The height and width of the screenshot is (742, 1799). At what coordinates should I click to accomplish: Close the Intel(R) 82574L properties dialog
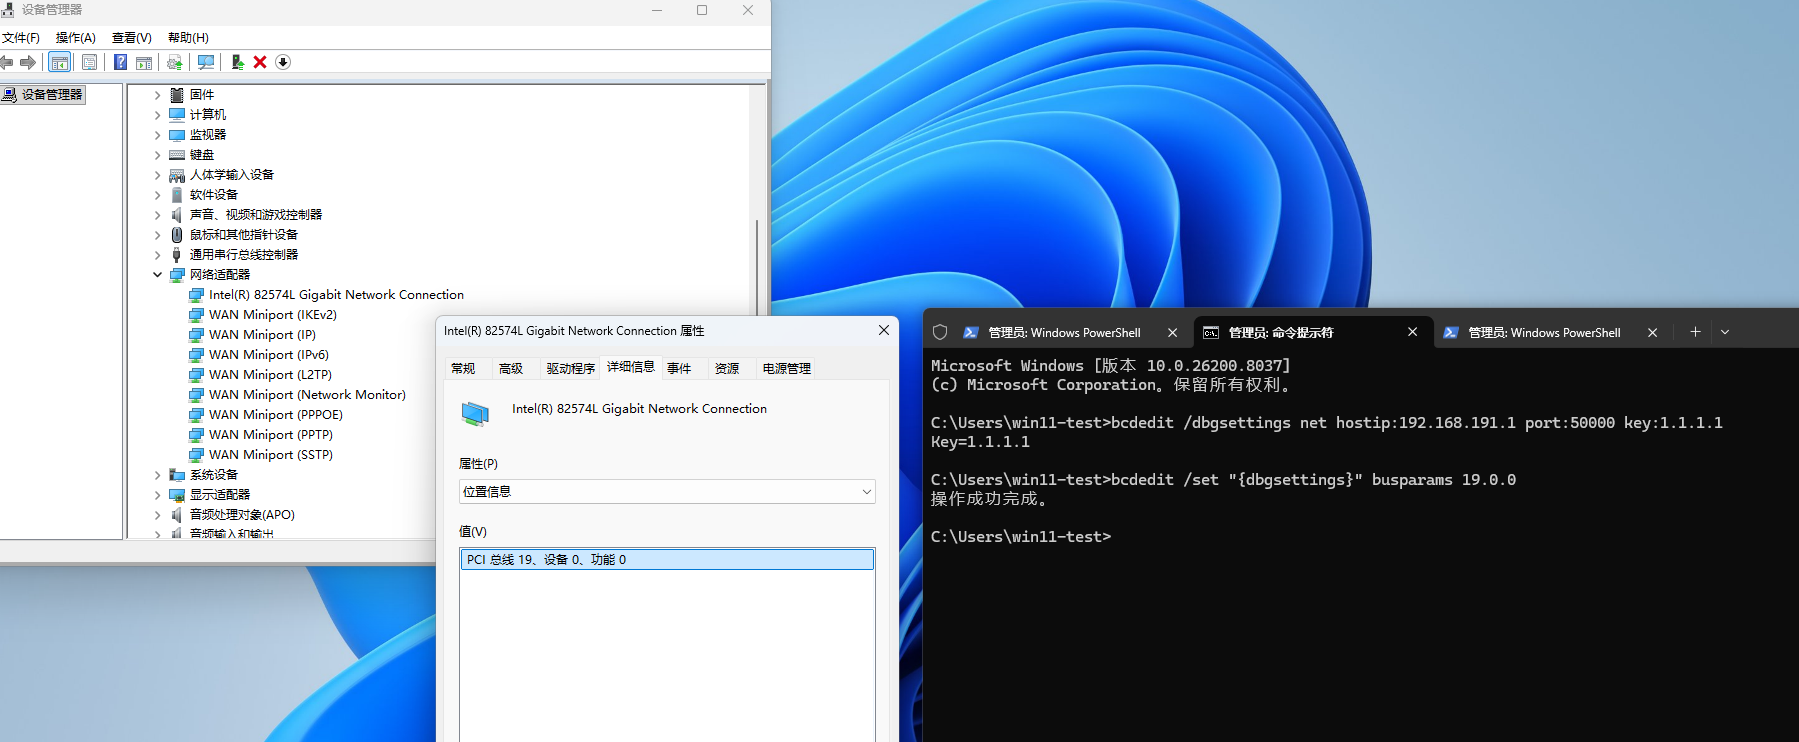[884, 330]
